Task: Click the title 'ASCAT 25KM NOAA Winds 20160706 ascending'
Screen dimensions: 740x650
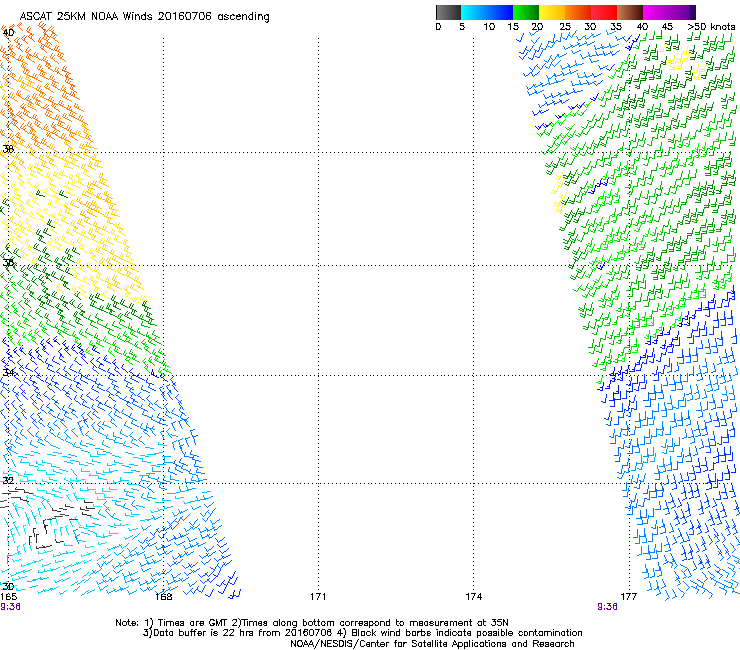Action: click(x=144, y=17)
